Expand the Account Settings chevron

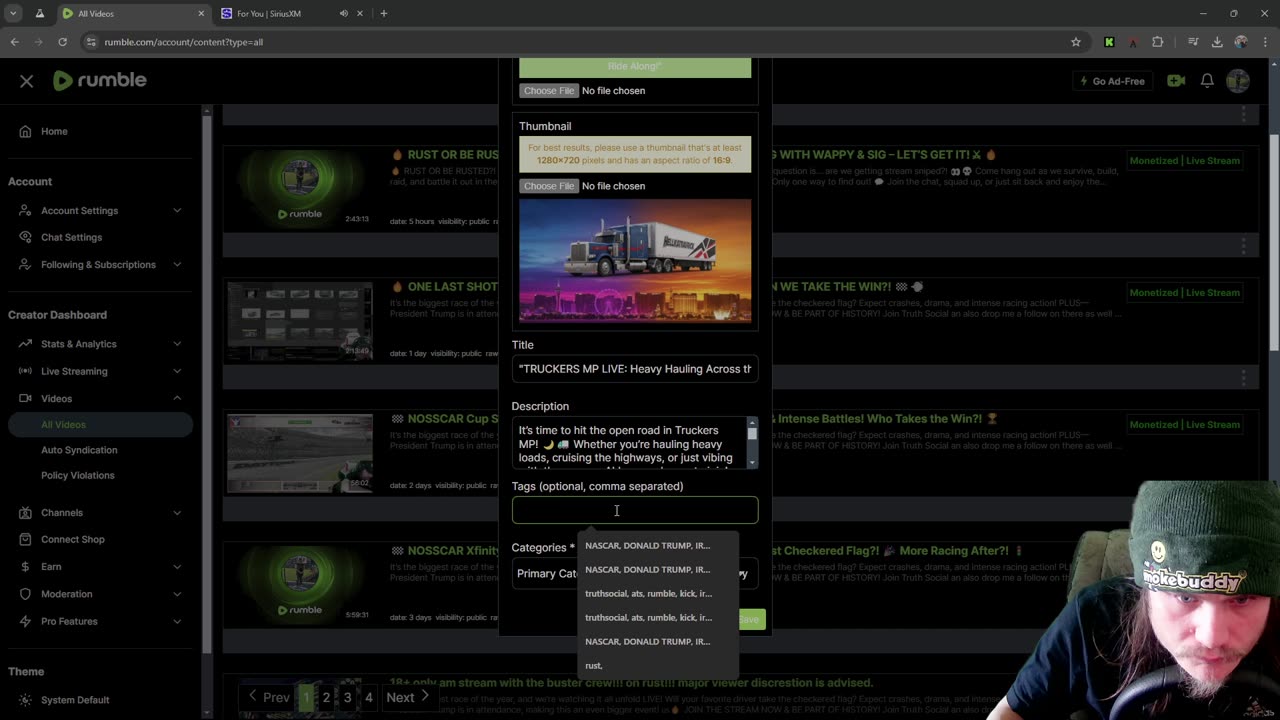coord(177,210)
